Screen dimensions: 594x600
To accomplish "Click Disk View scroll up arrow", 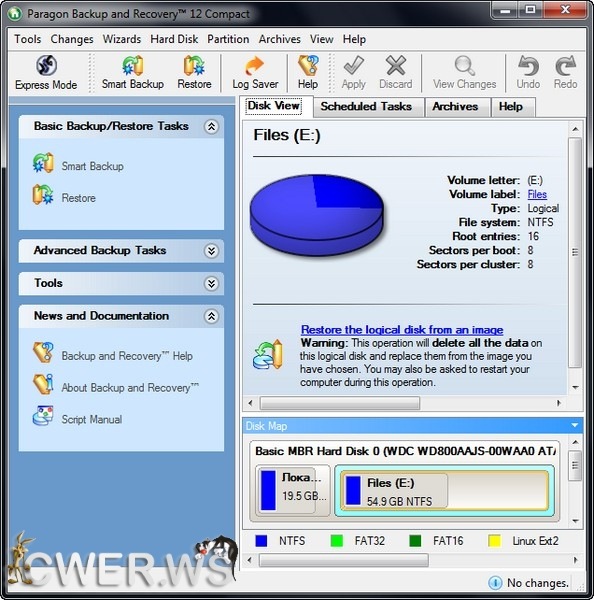I will [575, 129].
